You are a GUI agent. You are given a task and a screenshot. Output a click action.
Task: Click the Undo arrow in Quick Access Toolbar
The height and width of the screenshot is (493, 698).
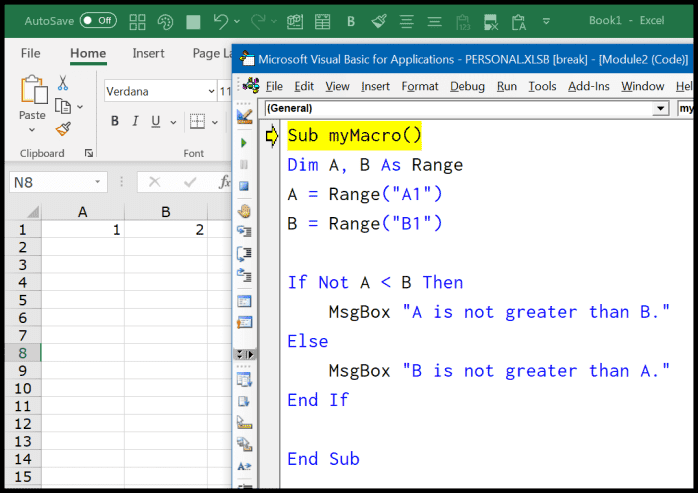pos(222,20)
